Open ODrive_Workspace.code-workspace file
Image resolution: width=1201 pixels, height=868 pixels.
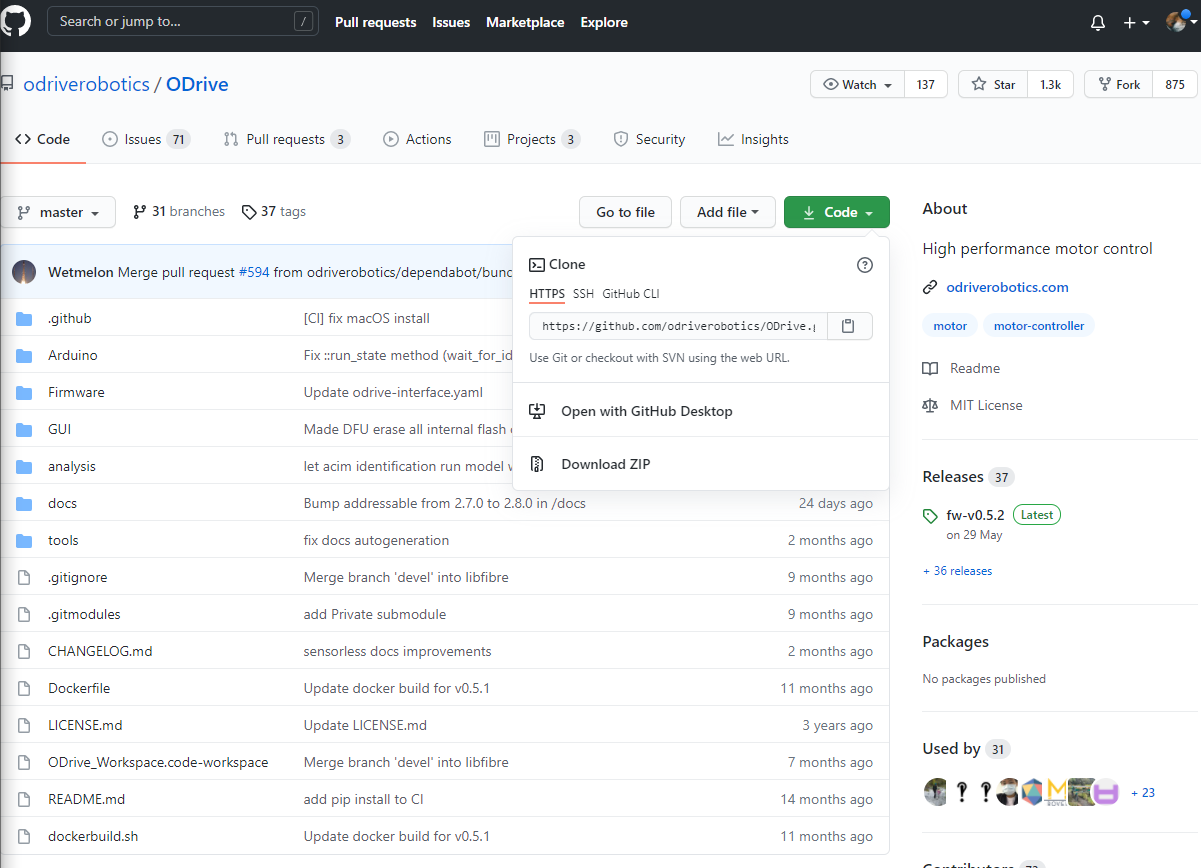tap(158, 762)
